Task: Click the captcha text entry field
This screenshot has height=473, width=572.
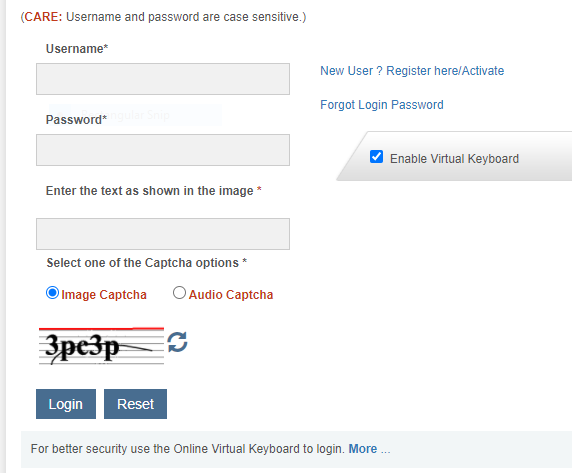Action: (163, 234)
